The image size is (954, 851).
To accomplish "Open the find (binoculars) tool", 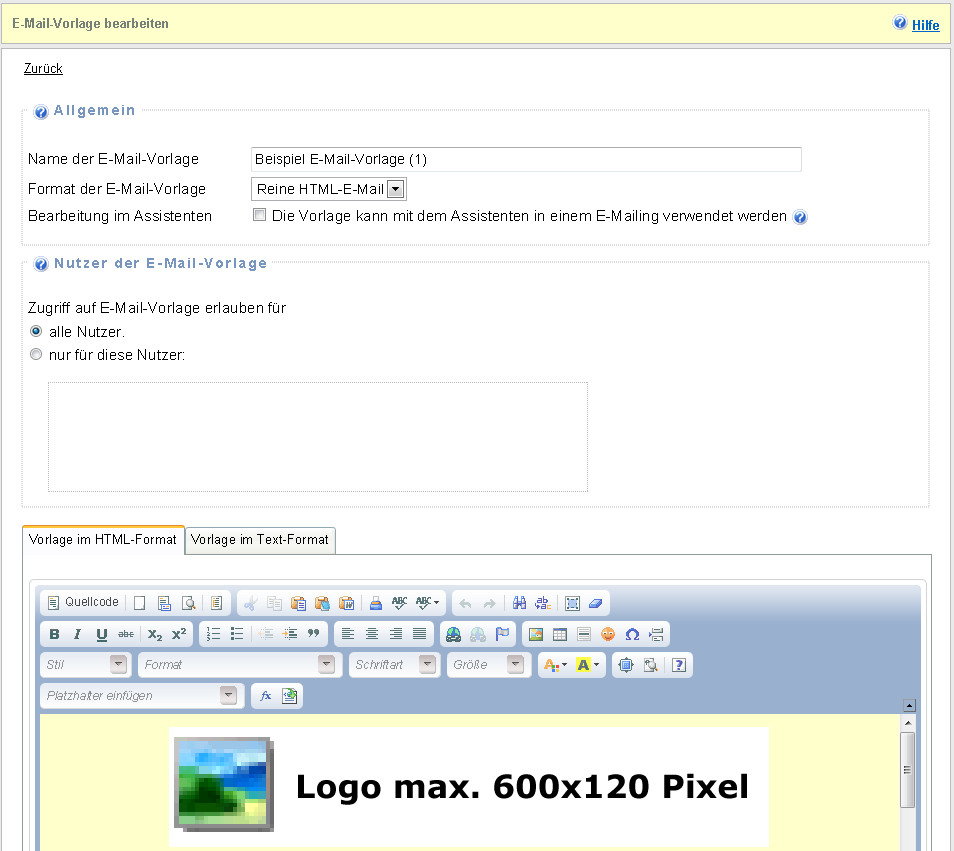I will click(519, 603).
